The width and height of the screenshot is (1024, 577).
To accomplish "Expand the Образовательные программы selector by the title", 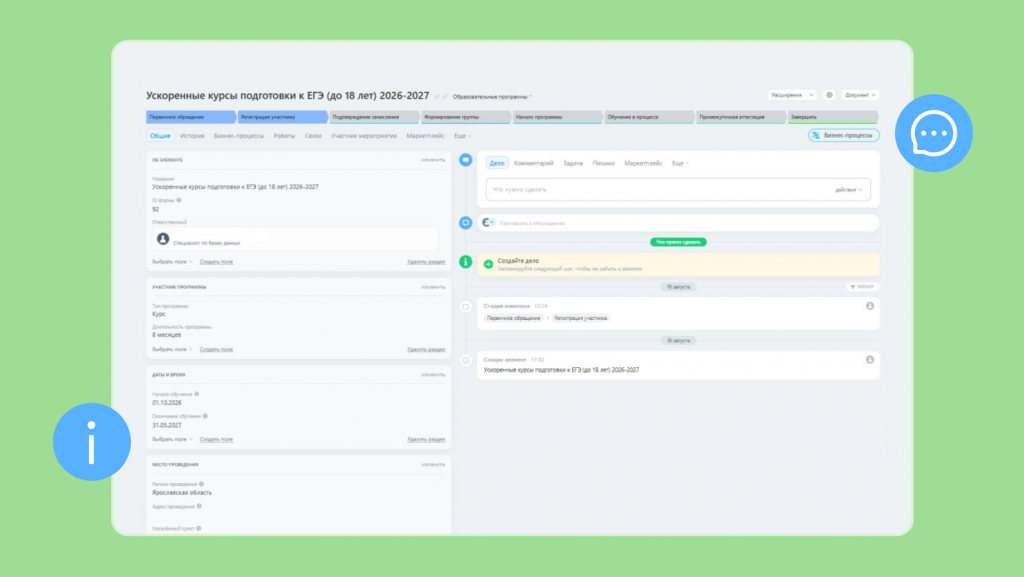I will point(492,97).
